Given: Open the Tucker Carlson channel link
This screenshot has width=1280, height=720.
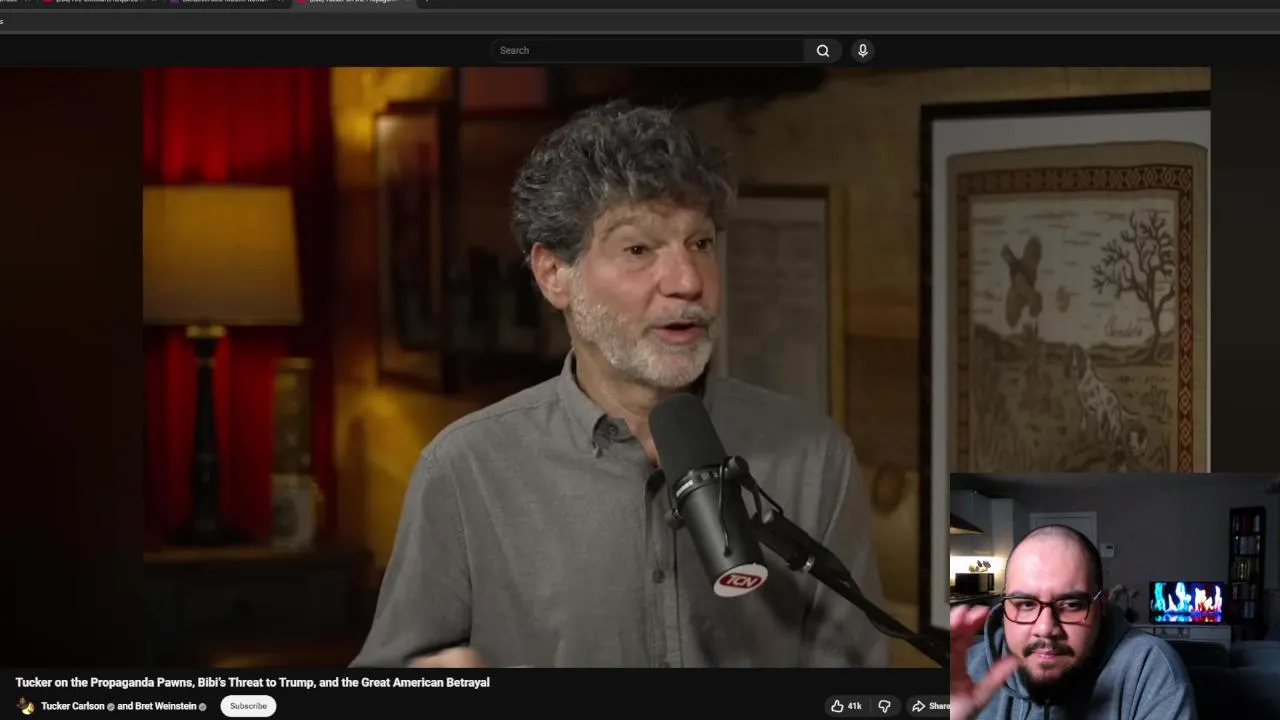Looking at the screenshot, I should tap(73, 706).
